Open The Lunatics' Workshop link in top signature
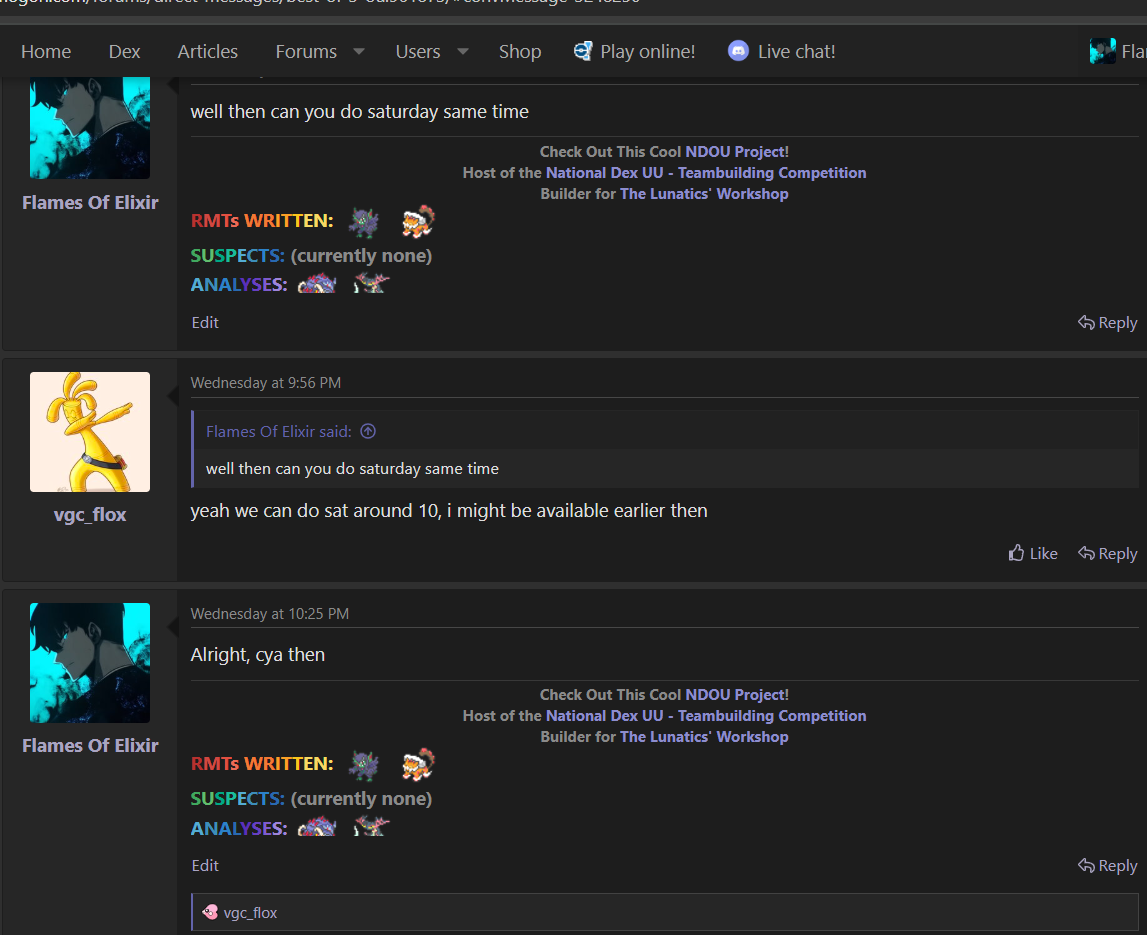 (x=704, y=193)
